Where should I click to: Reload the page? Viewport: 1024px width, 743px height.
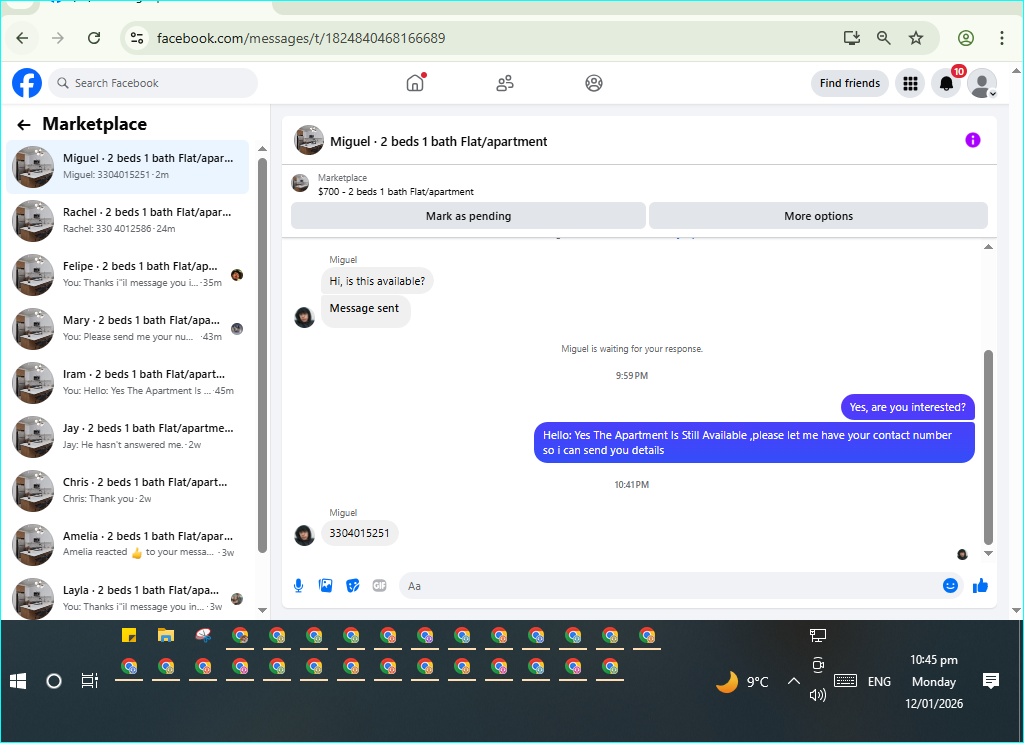click(94, 38)
